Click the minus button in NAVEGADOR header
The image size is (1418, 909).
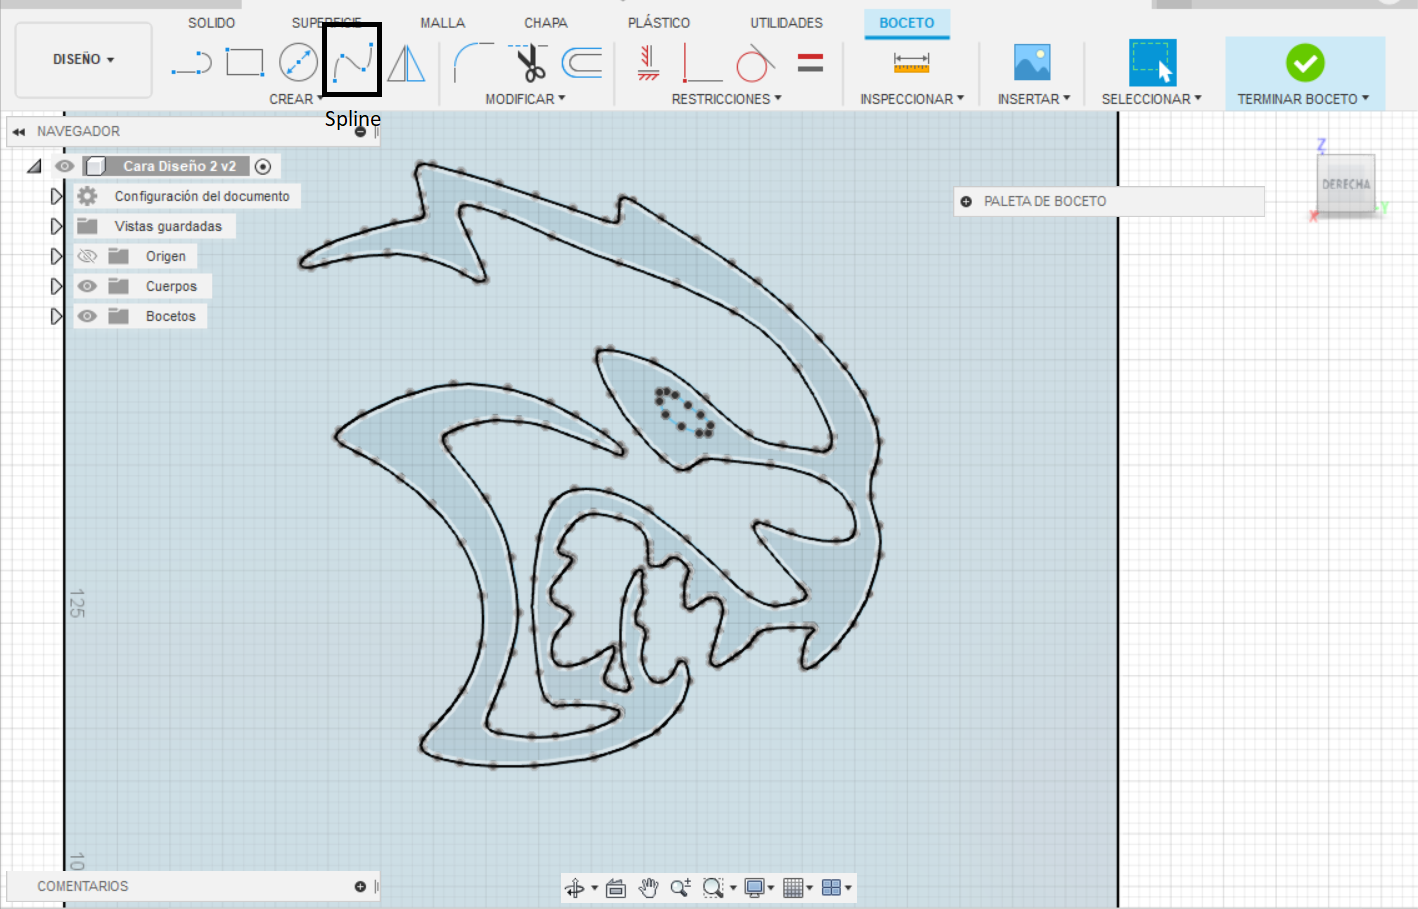coord(360,131)
